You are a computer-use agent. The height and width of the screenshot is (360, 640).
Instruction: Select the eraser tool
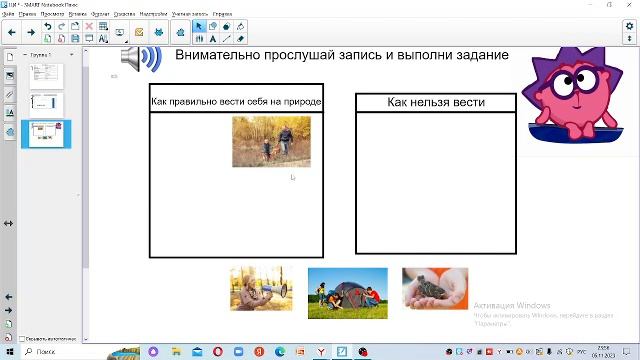click(x=240, y=39)
